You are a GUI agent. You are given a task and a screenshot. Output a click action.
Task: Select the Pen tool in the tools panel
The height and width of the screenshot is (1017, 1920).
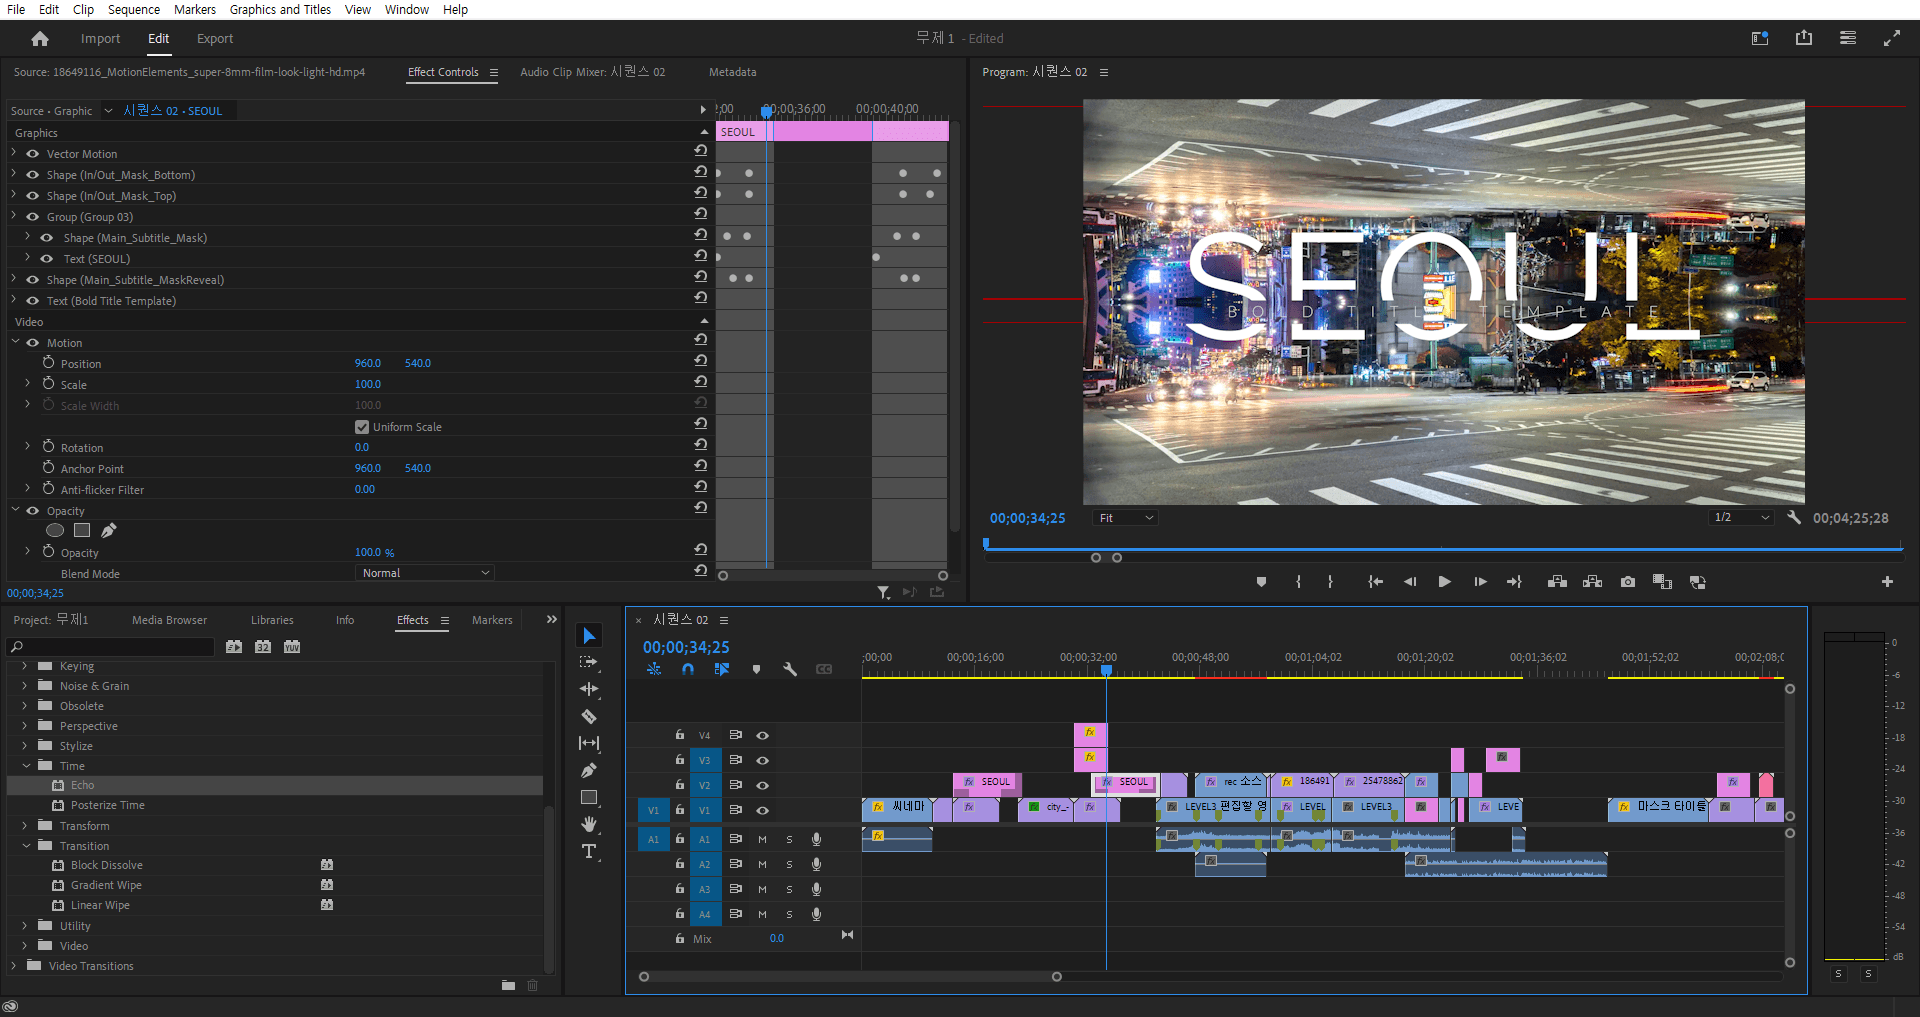pos(589,771)
